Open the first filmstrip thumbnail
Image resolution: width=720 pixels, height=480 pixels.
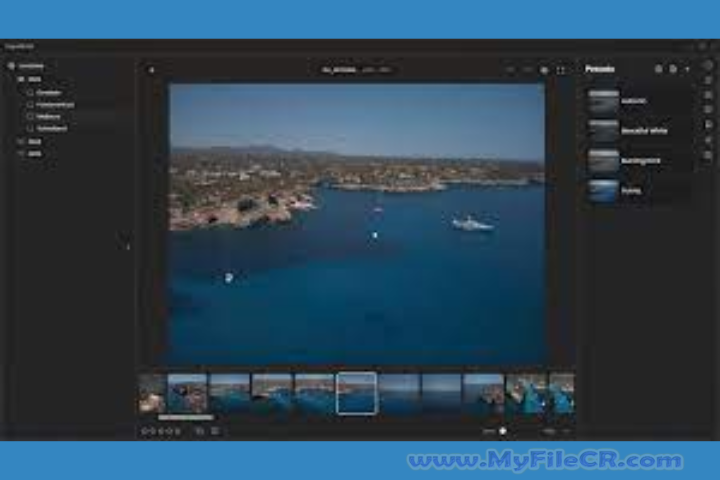click(x=152, y=394)
